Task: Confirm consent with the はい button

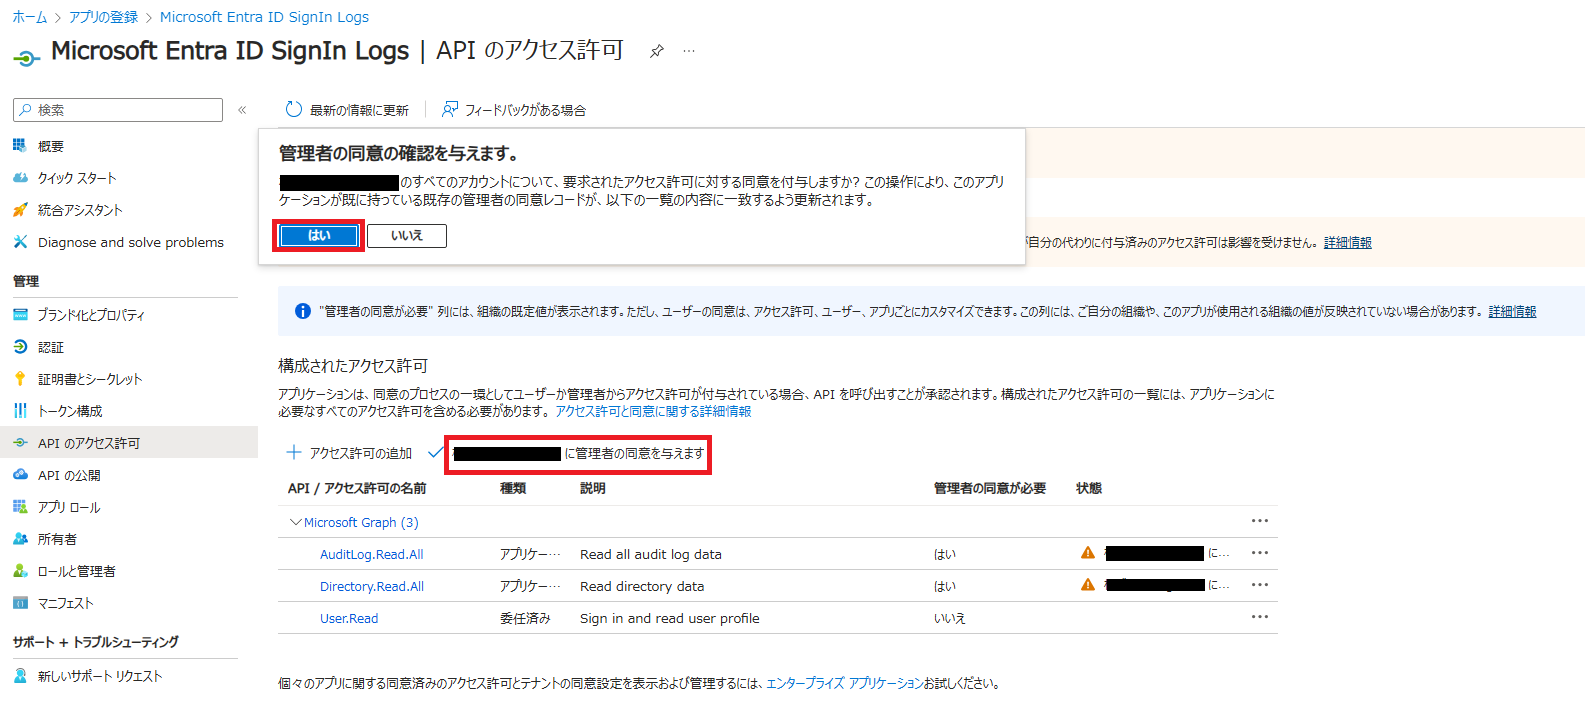Action: pos(319,235)
